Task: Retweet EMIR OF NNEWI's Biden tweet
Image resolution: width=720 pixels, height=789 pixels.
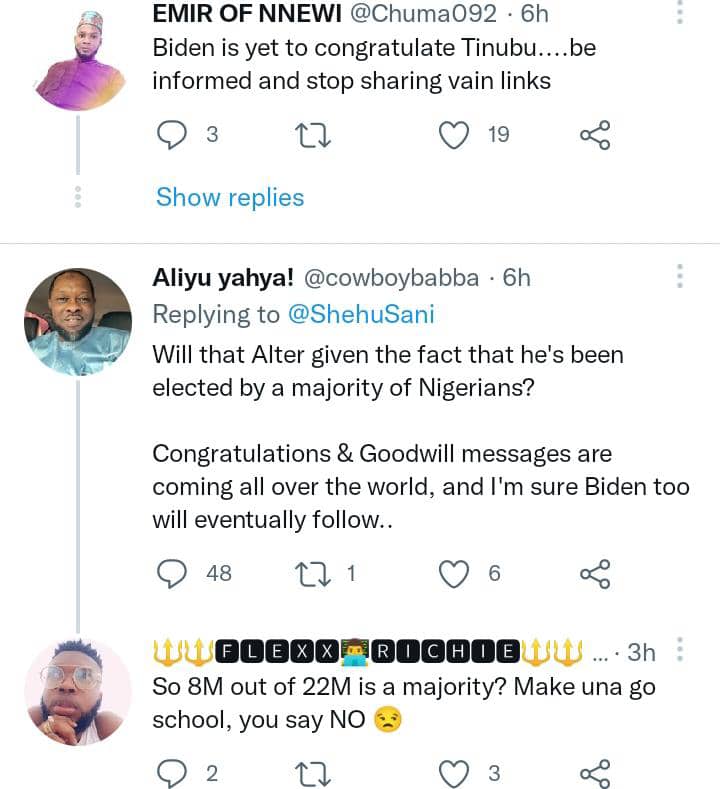Action: (315, 134)
